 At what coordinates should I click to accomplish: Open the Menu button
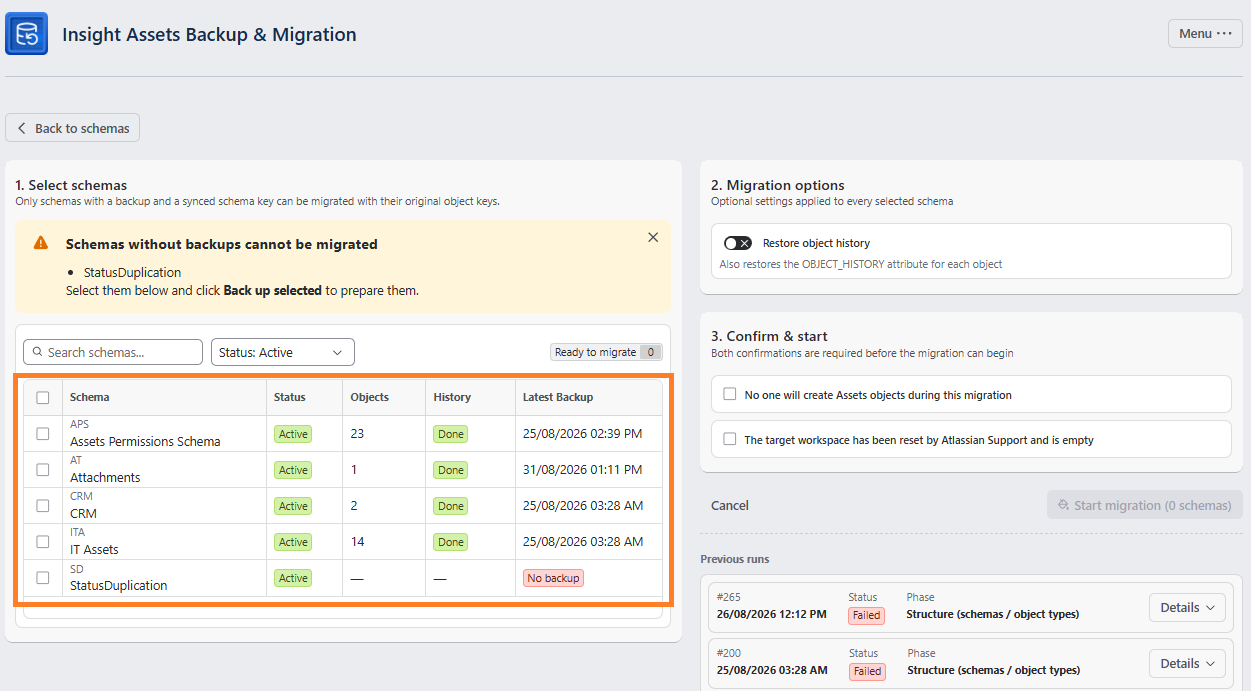[1205, 33]
